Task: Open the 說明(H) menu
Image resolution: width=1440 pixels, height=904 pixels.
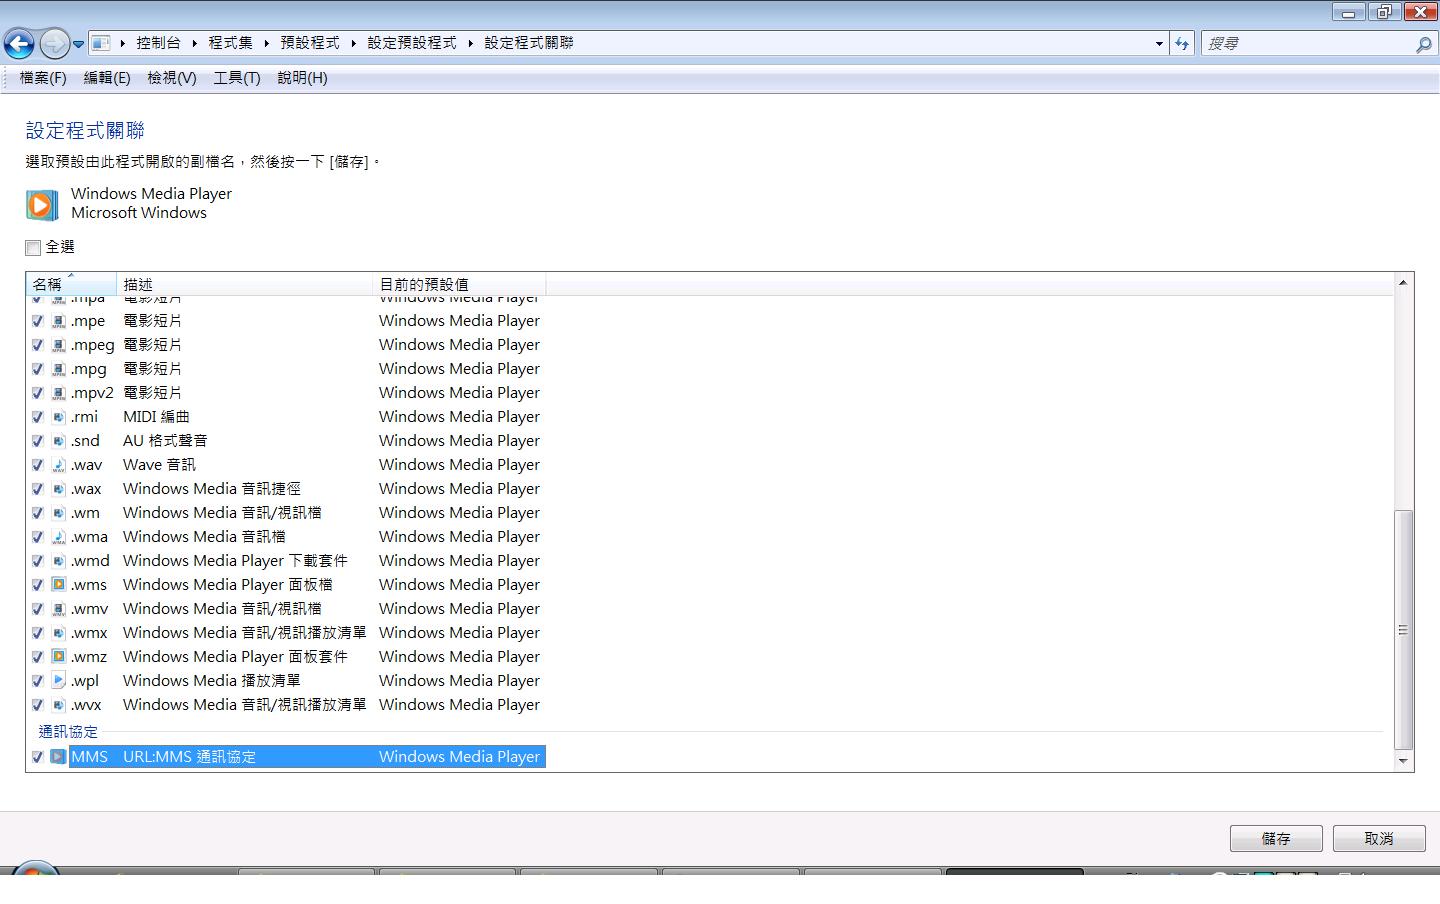Action: click(x=302, y=78)
